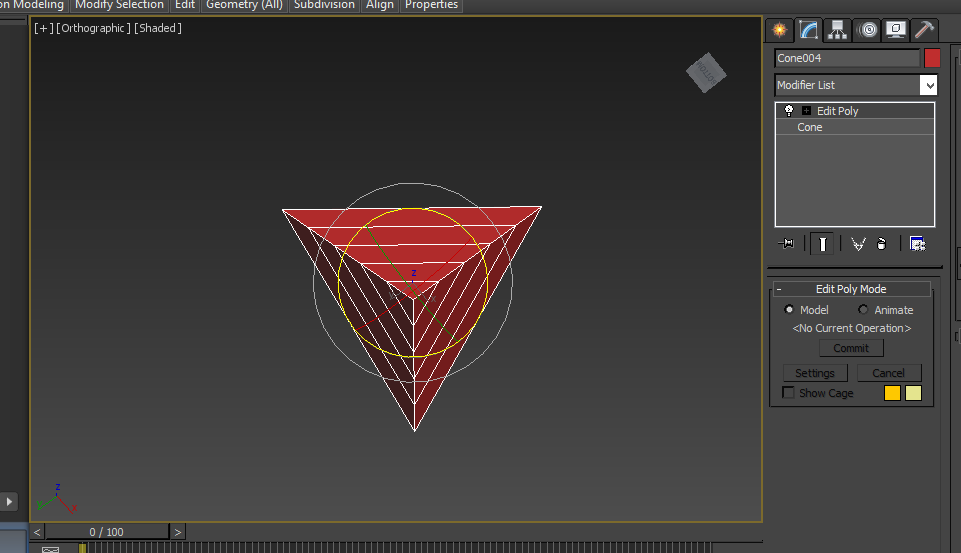Click the yellow frame marker on the timeline
This screenshot has width=961, height=553.
(82, 548)
